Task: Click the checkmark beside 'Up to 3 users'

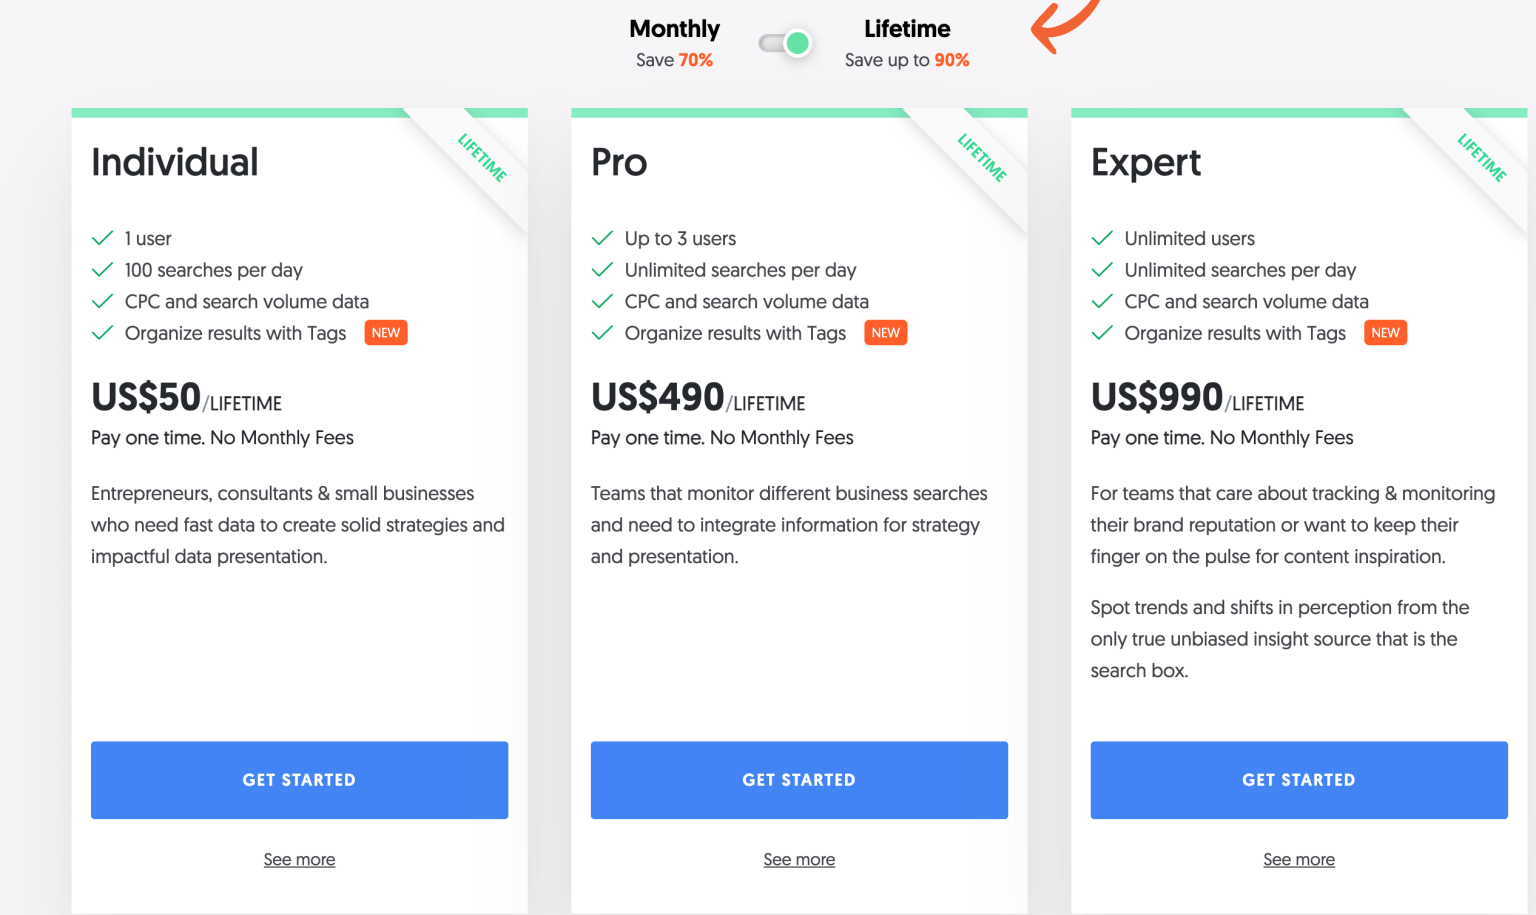Action: click(x=602, y=238)
